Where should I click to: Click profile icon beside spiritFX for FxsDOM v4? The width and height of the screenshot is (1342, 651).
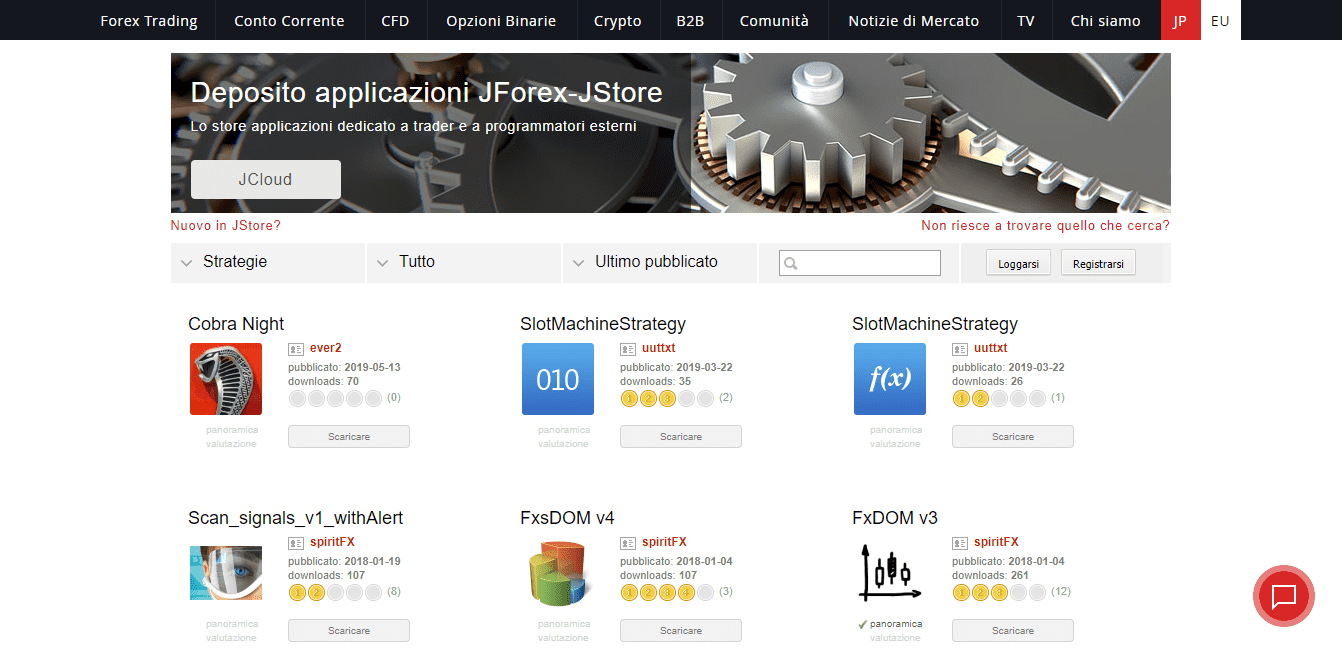tap(628, 543)
